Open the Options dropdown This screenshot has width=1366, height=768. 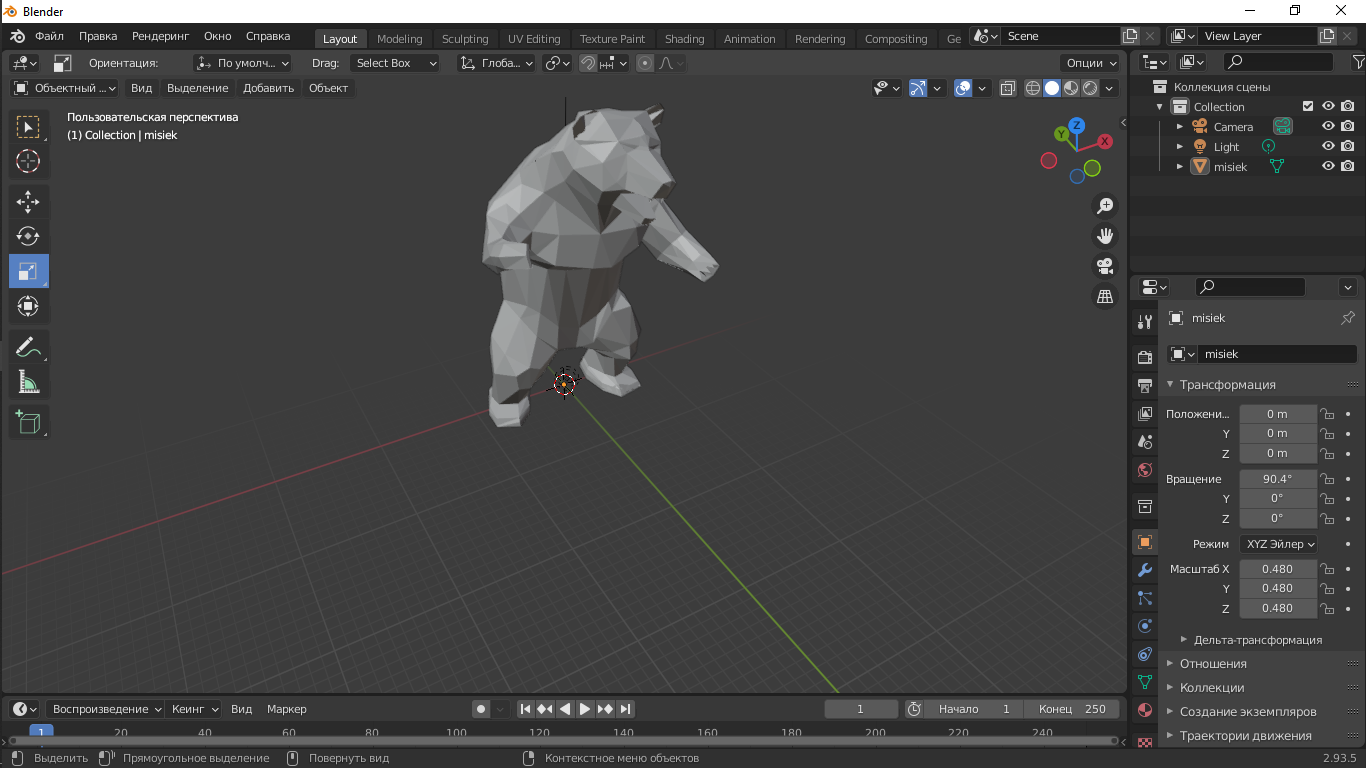pos(1091,63)
